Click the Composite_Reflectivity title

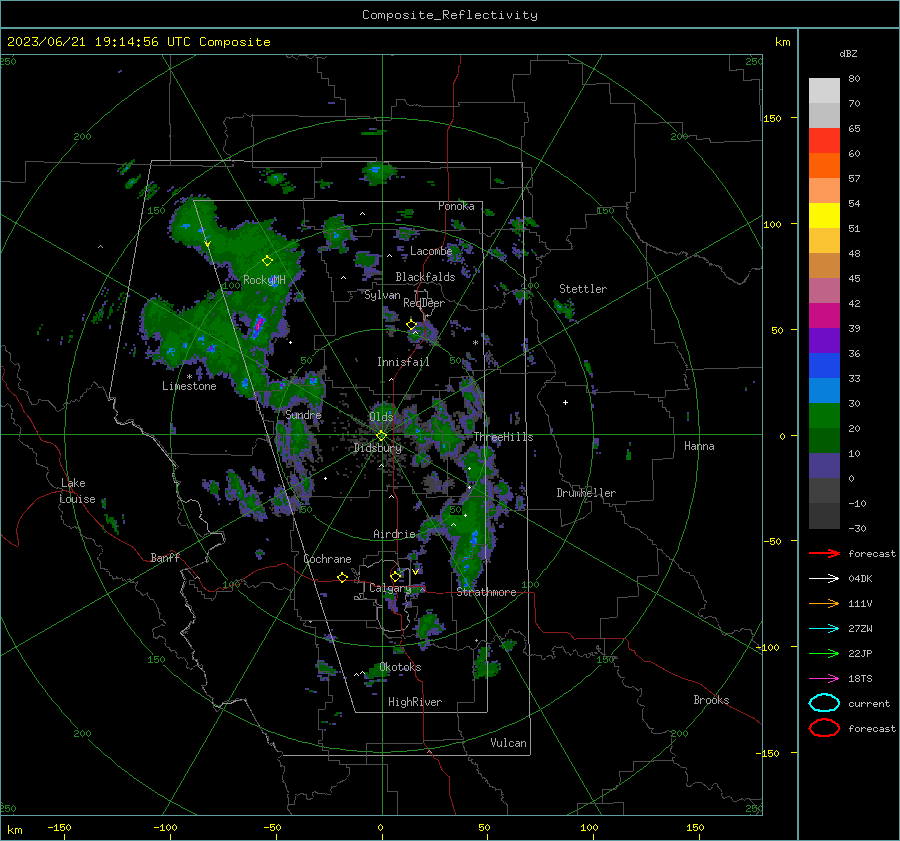(450, 15)
